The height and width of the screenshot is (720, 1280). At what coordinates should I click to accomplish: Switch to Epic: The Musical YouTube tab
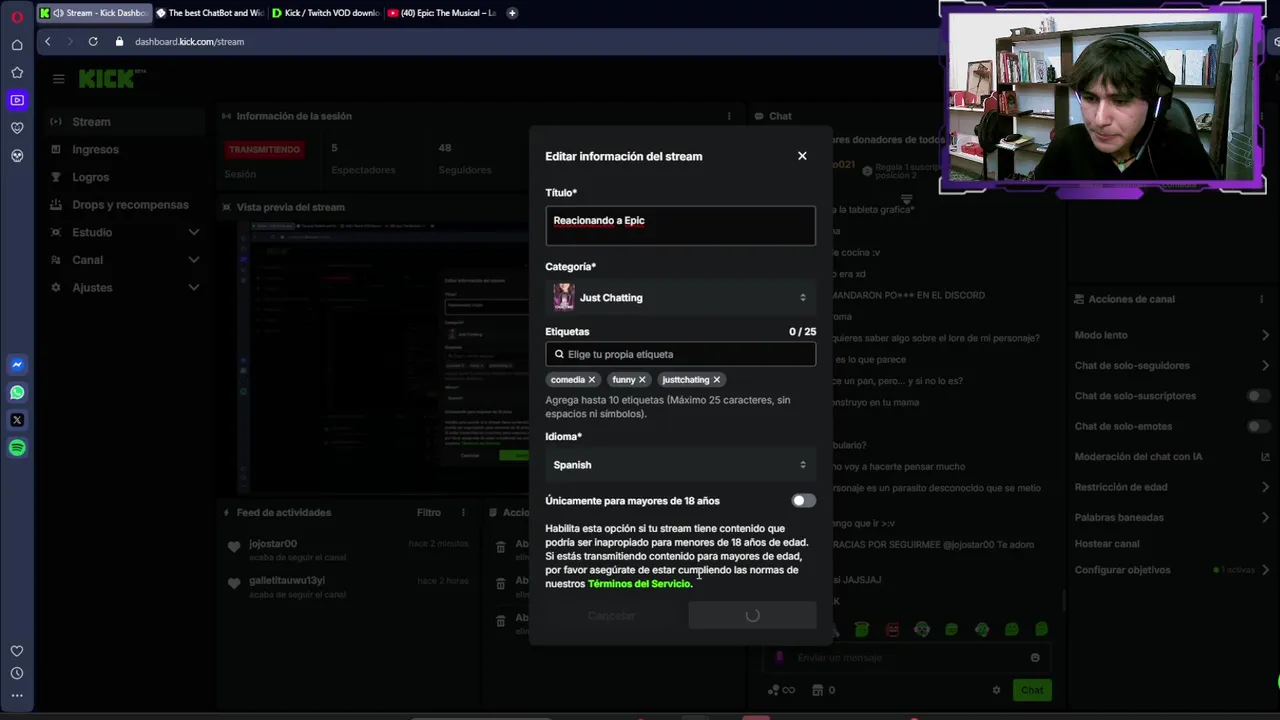(441, 13)
